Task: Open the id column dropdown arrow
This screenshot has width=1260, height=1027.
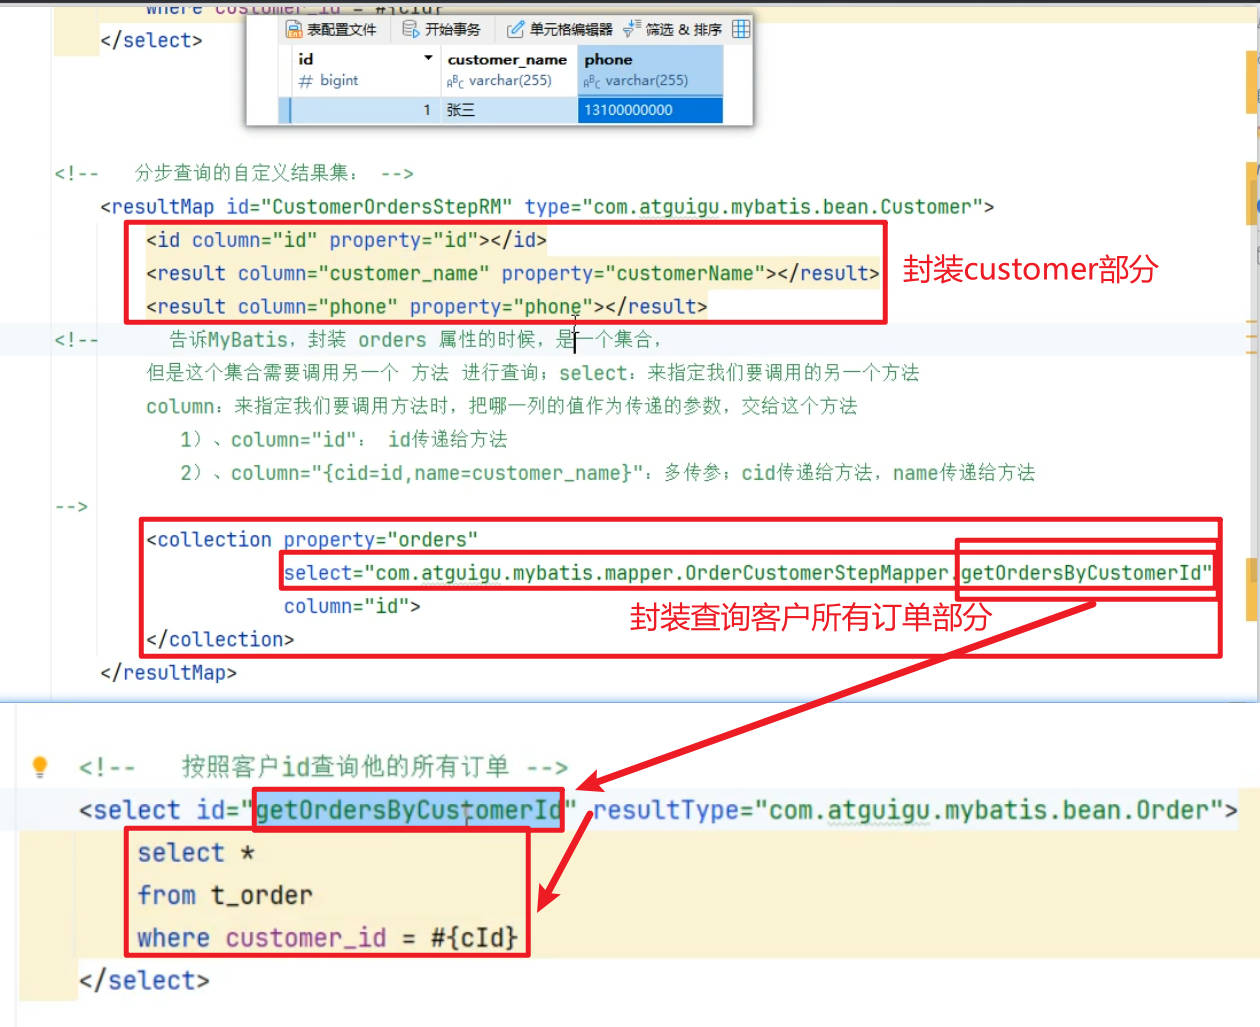Action: 428,58
